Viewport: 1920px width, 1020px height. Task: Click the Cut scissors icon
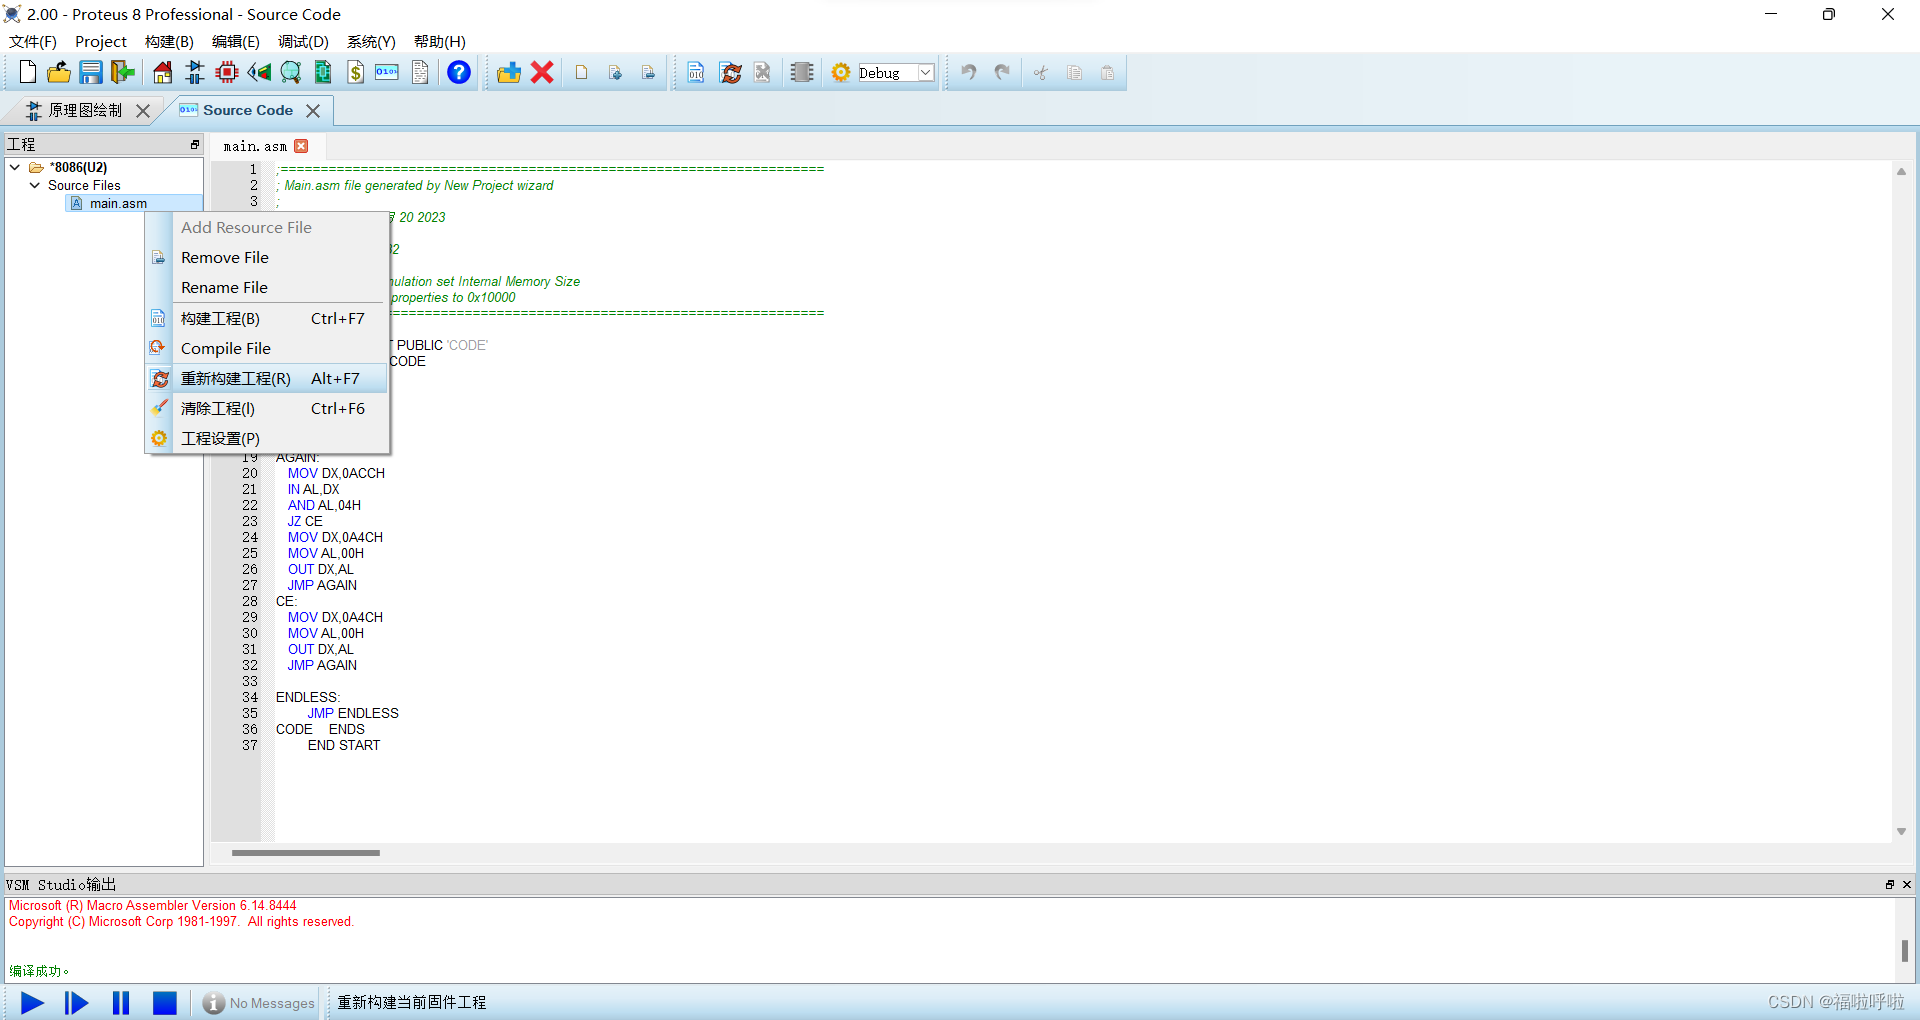click(x=1041, y=72)
